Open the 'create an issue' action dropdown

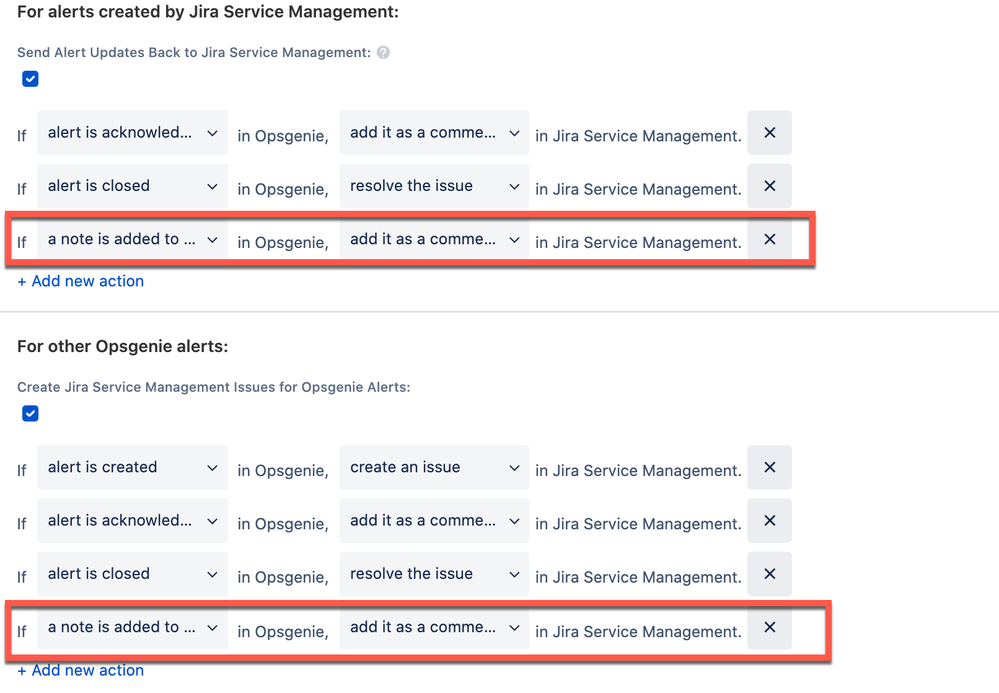435,468
